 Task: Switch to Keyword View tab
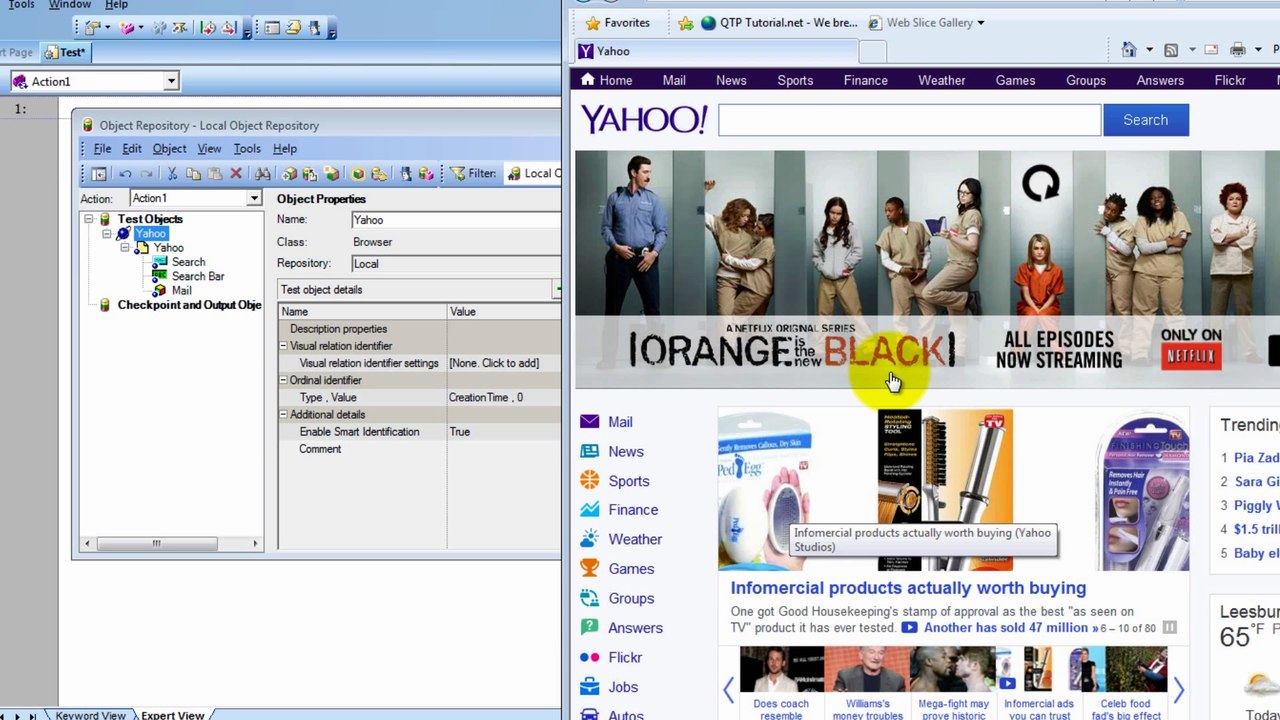pyautogui.click(x=90, y=715)
